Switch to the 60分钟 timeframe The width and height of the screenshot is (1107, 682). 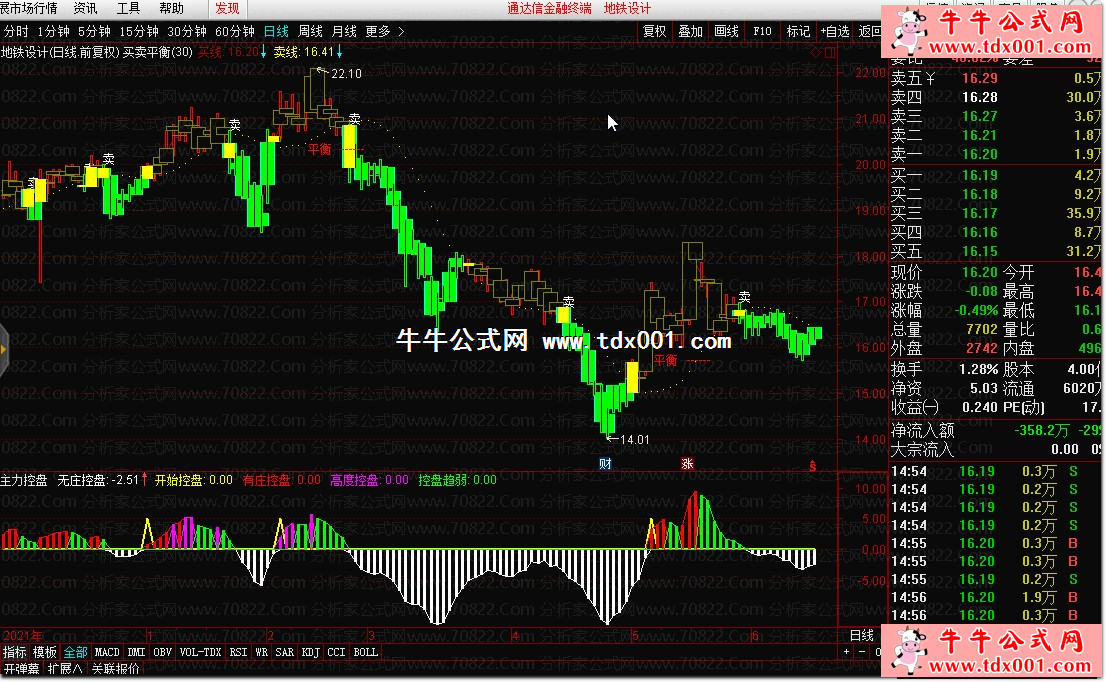(x=234, y=31)
